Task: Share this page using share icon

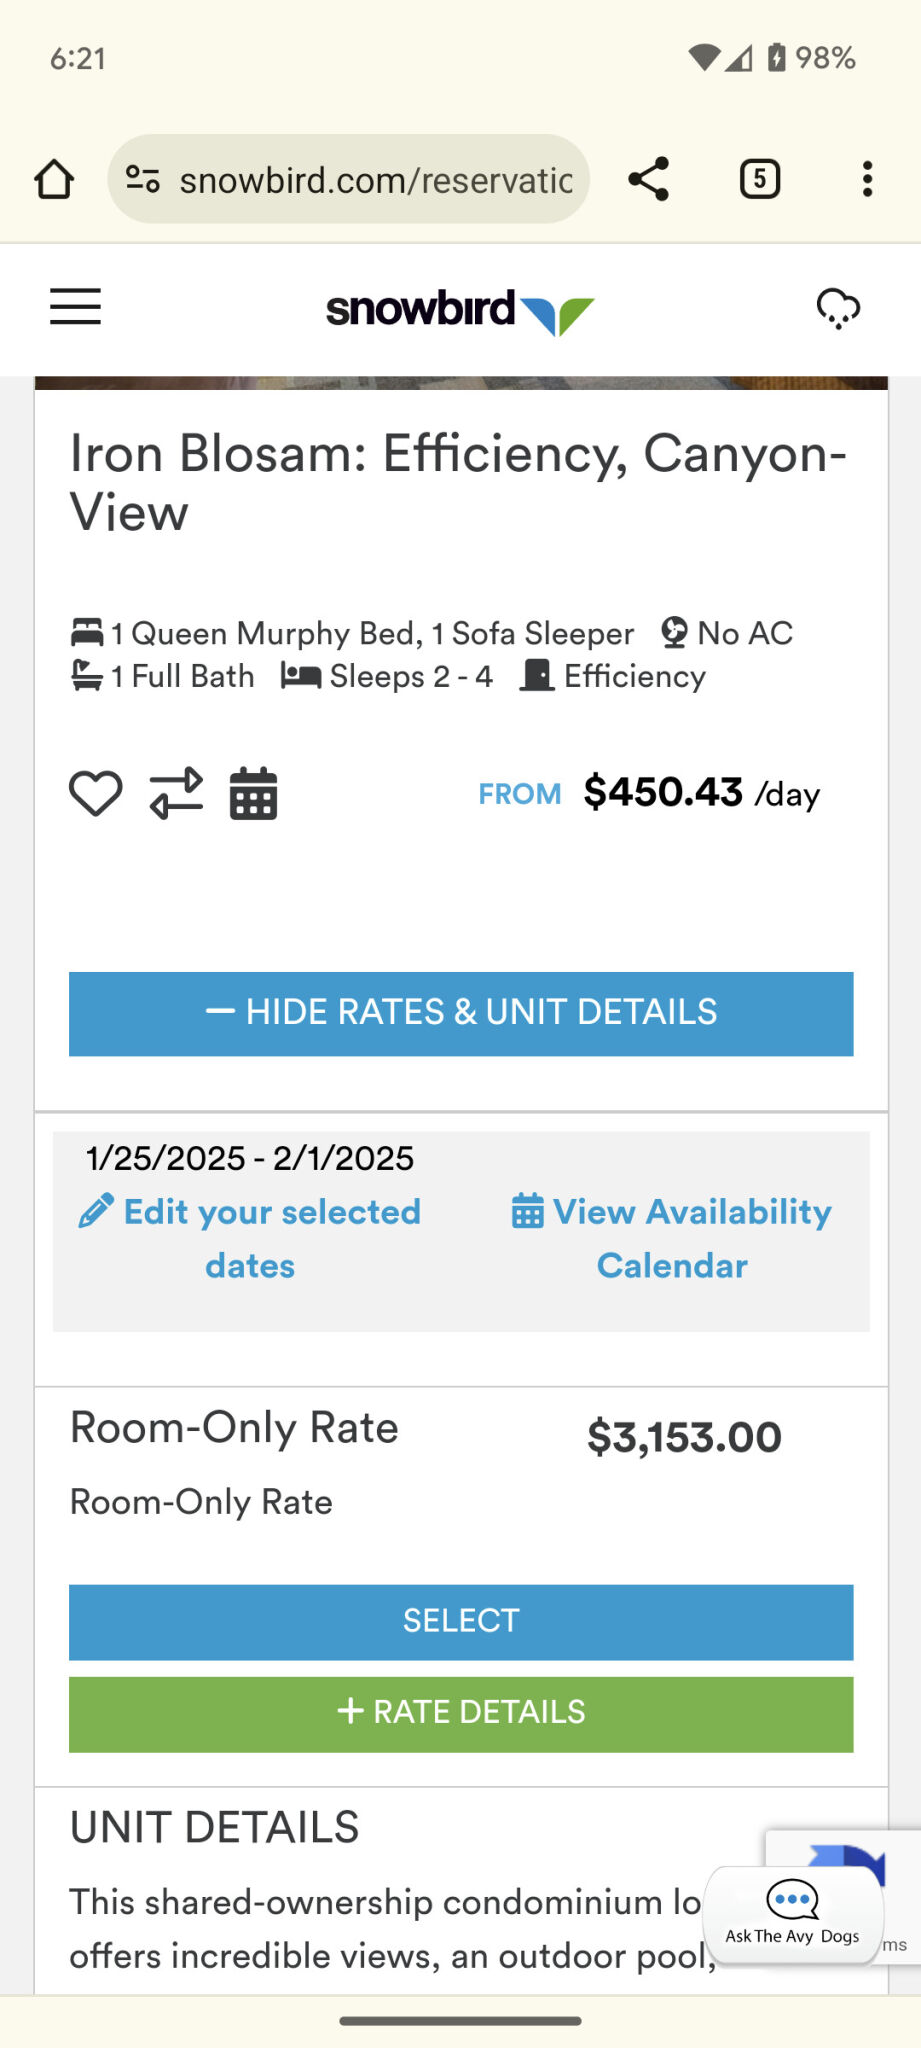Action: 649,180
